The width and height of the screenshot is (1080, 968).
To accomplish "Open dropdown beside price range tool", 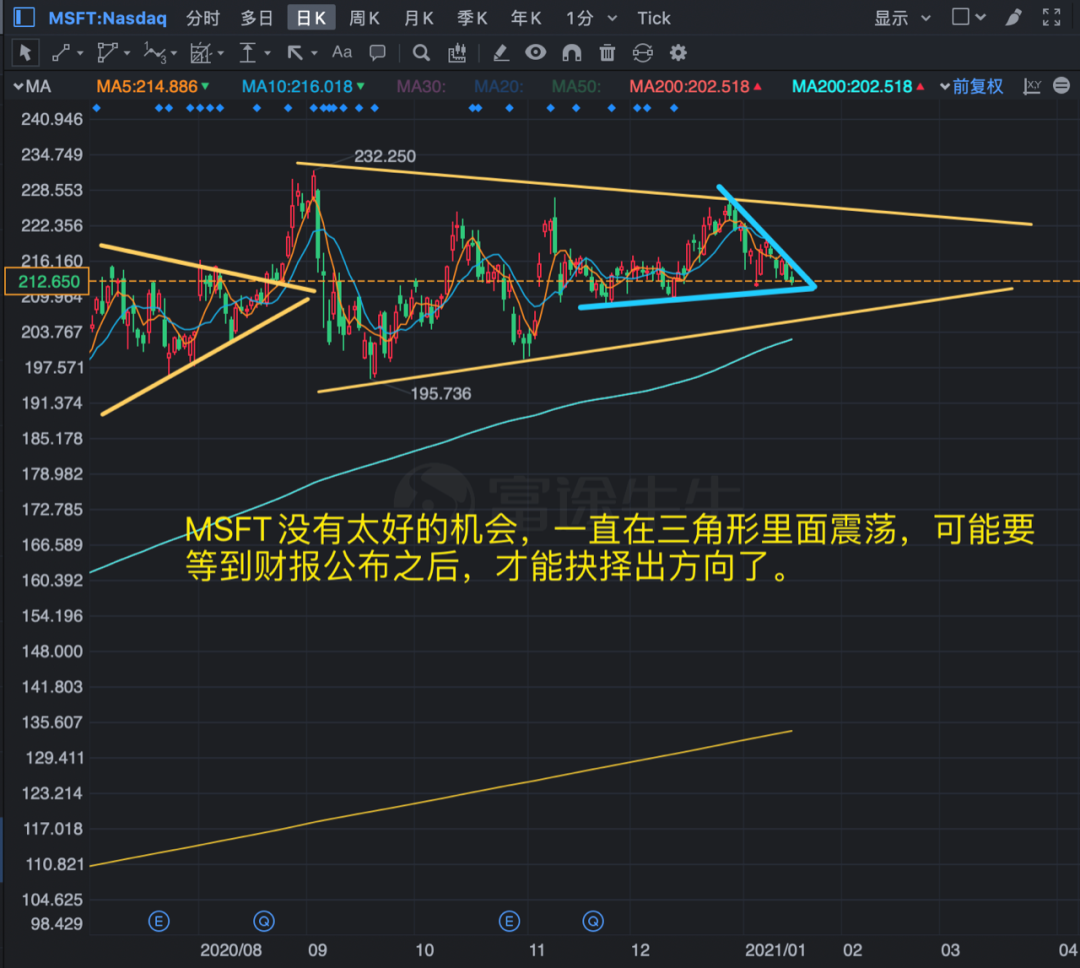I will (267, 53).
